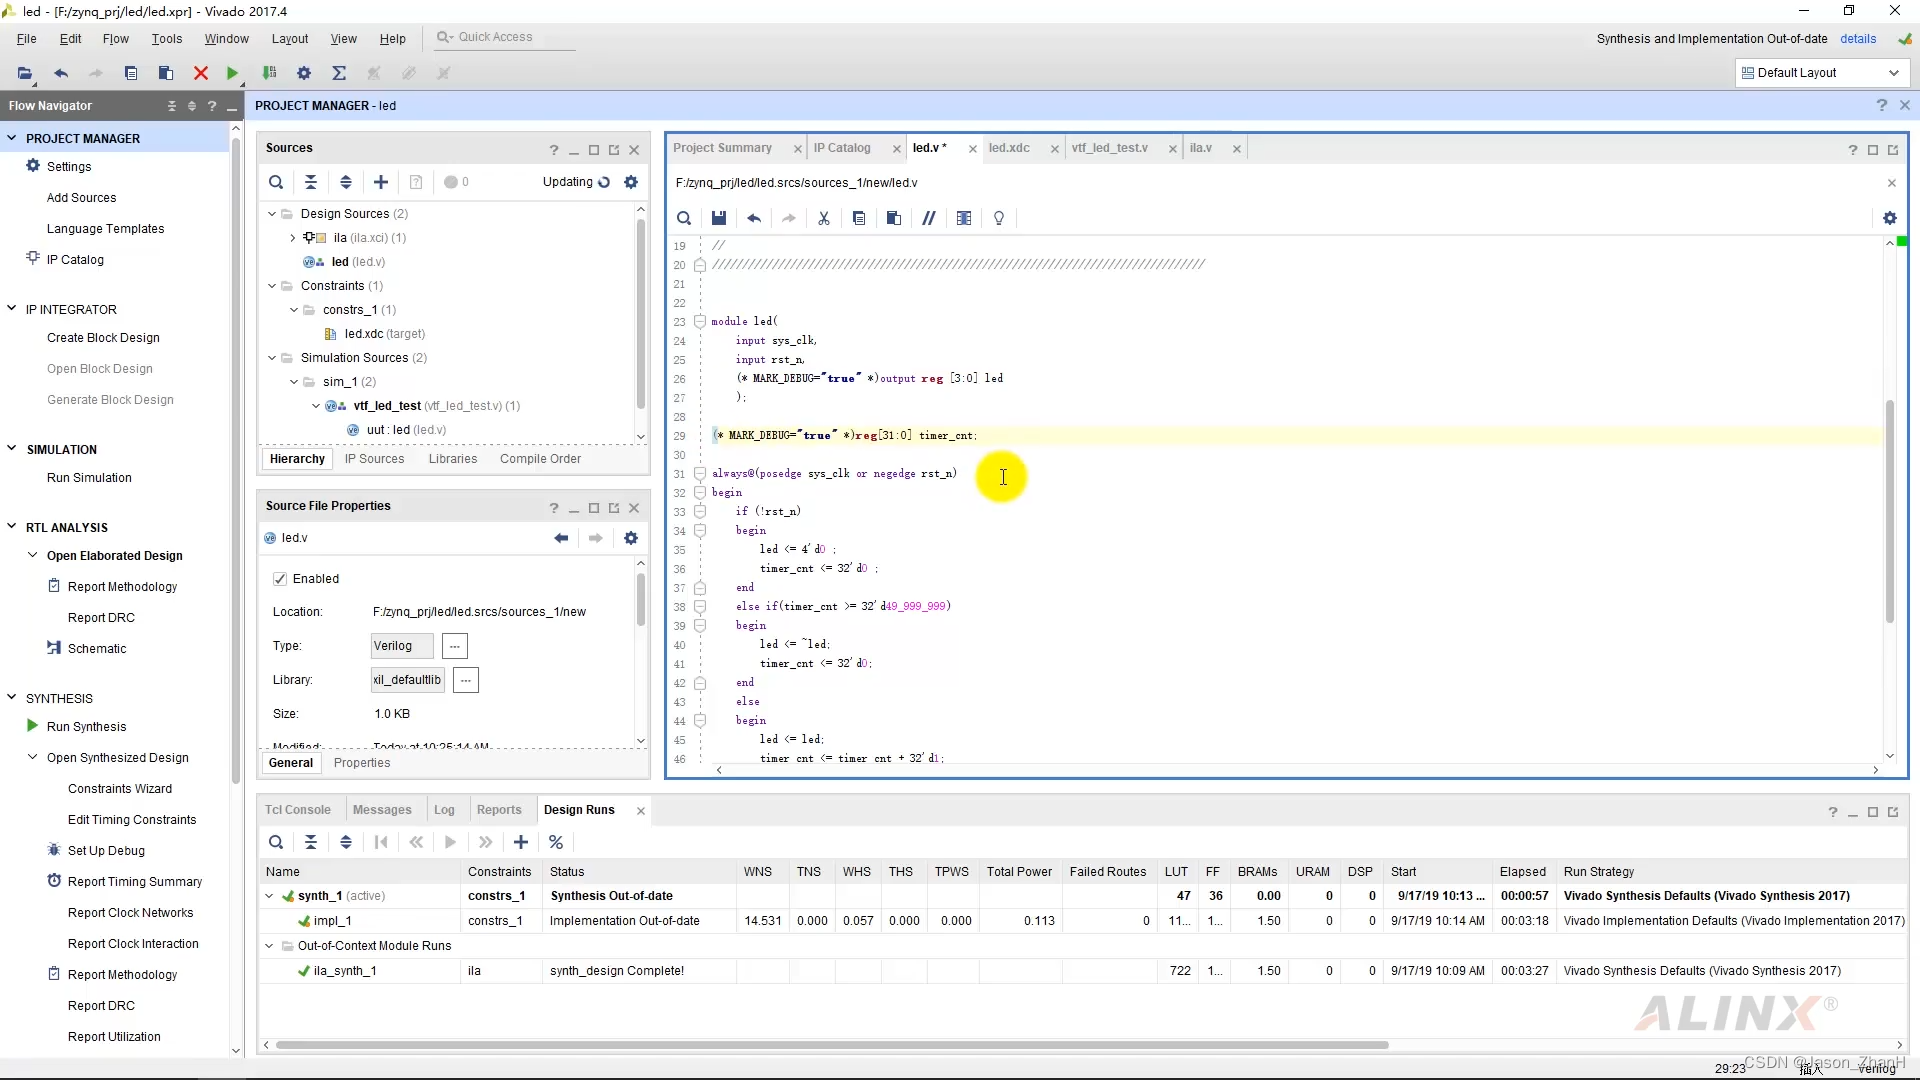Click the percent icon in the Design Runs toolbar
This screenshot has width=1920, height=1080.
(556, 842)
